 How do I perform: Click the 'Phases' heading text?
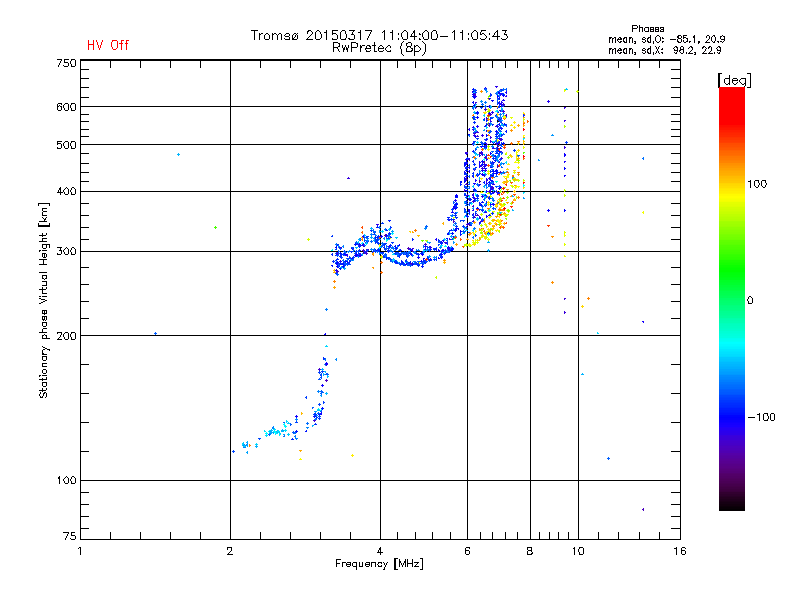(647, 29)
